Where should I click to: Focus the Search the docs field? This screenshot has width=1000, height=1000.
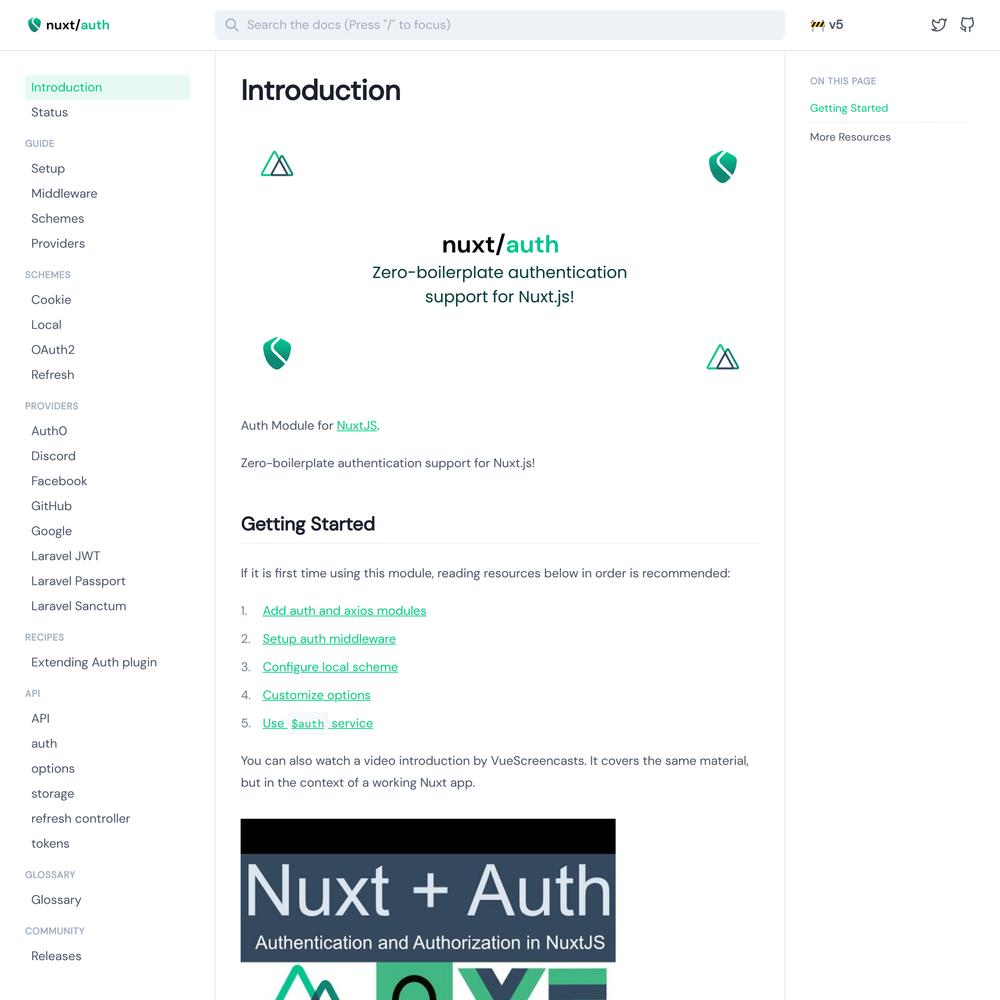[x=499, y=25]
